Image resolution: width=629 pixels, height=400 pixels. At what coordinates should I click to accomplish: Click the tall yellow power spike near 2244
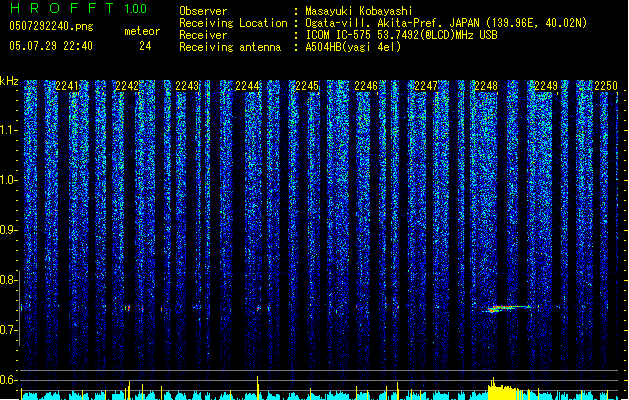[258, 388]
